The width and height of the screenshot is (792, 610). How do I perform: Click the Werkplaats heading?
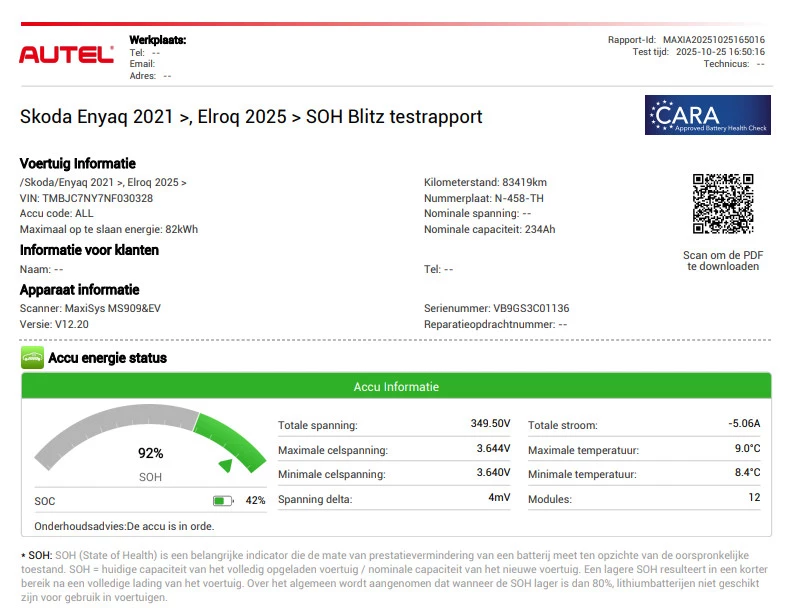(158, 40)
